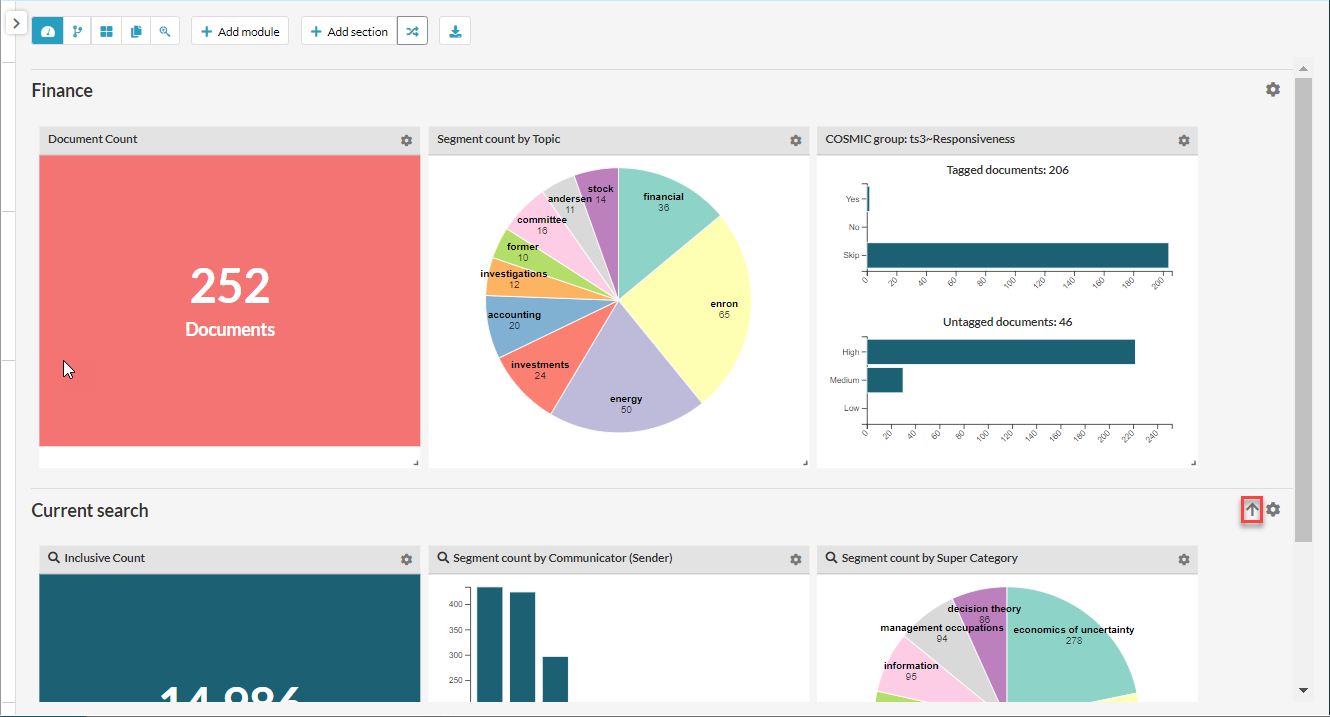Image resolution: width=1330 pixels, height=717 pixels.
Task: Click the Add module button
Action: [240, 31]
